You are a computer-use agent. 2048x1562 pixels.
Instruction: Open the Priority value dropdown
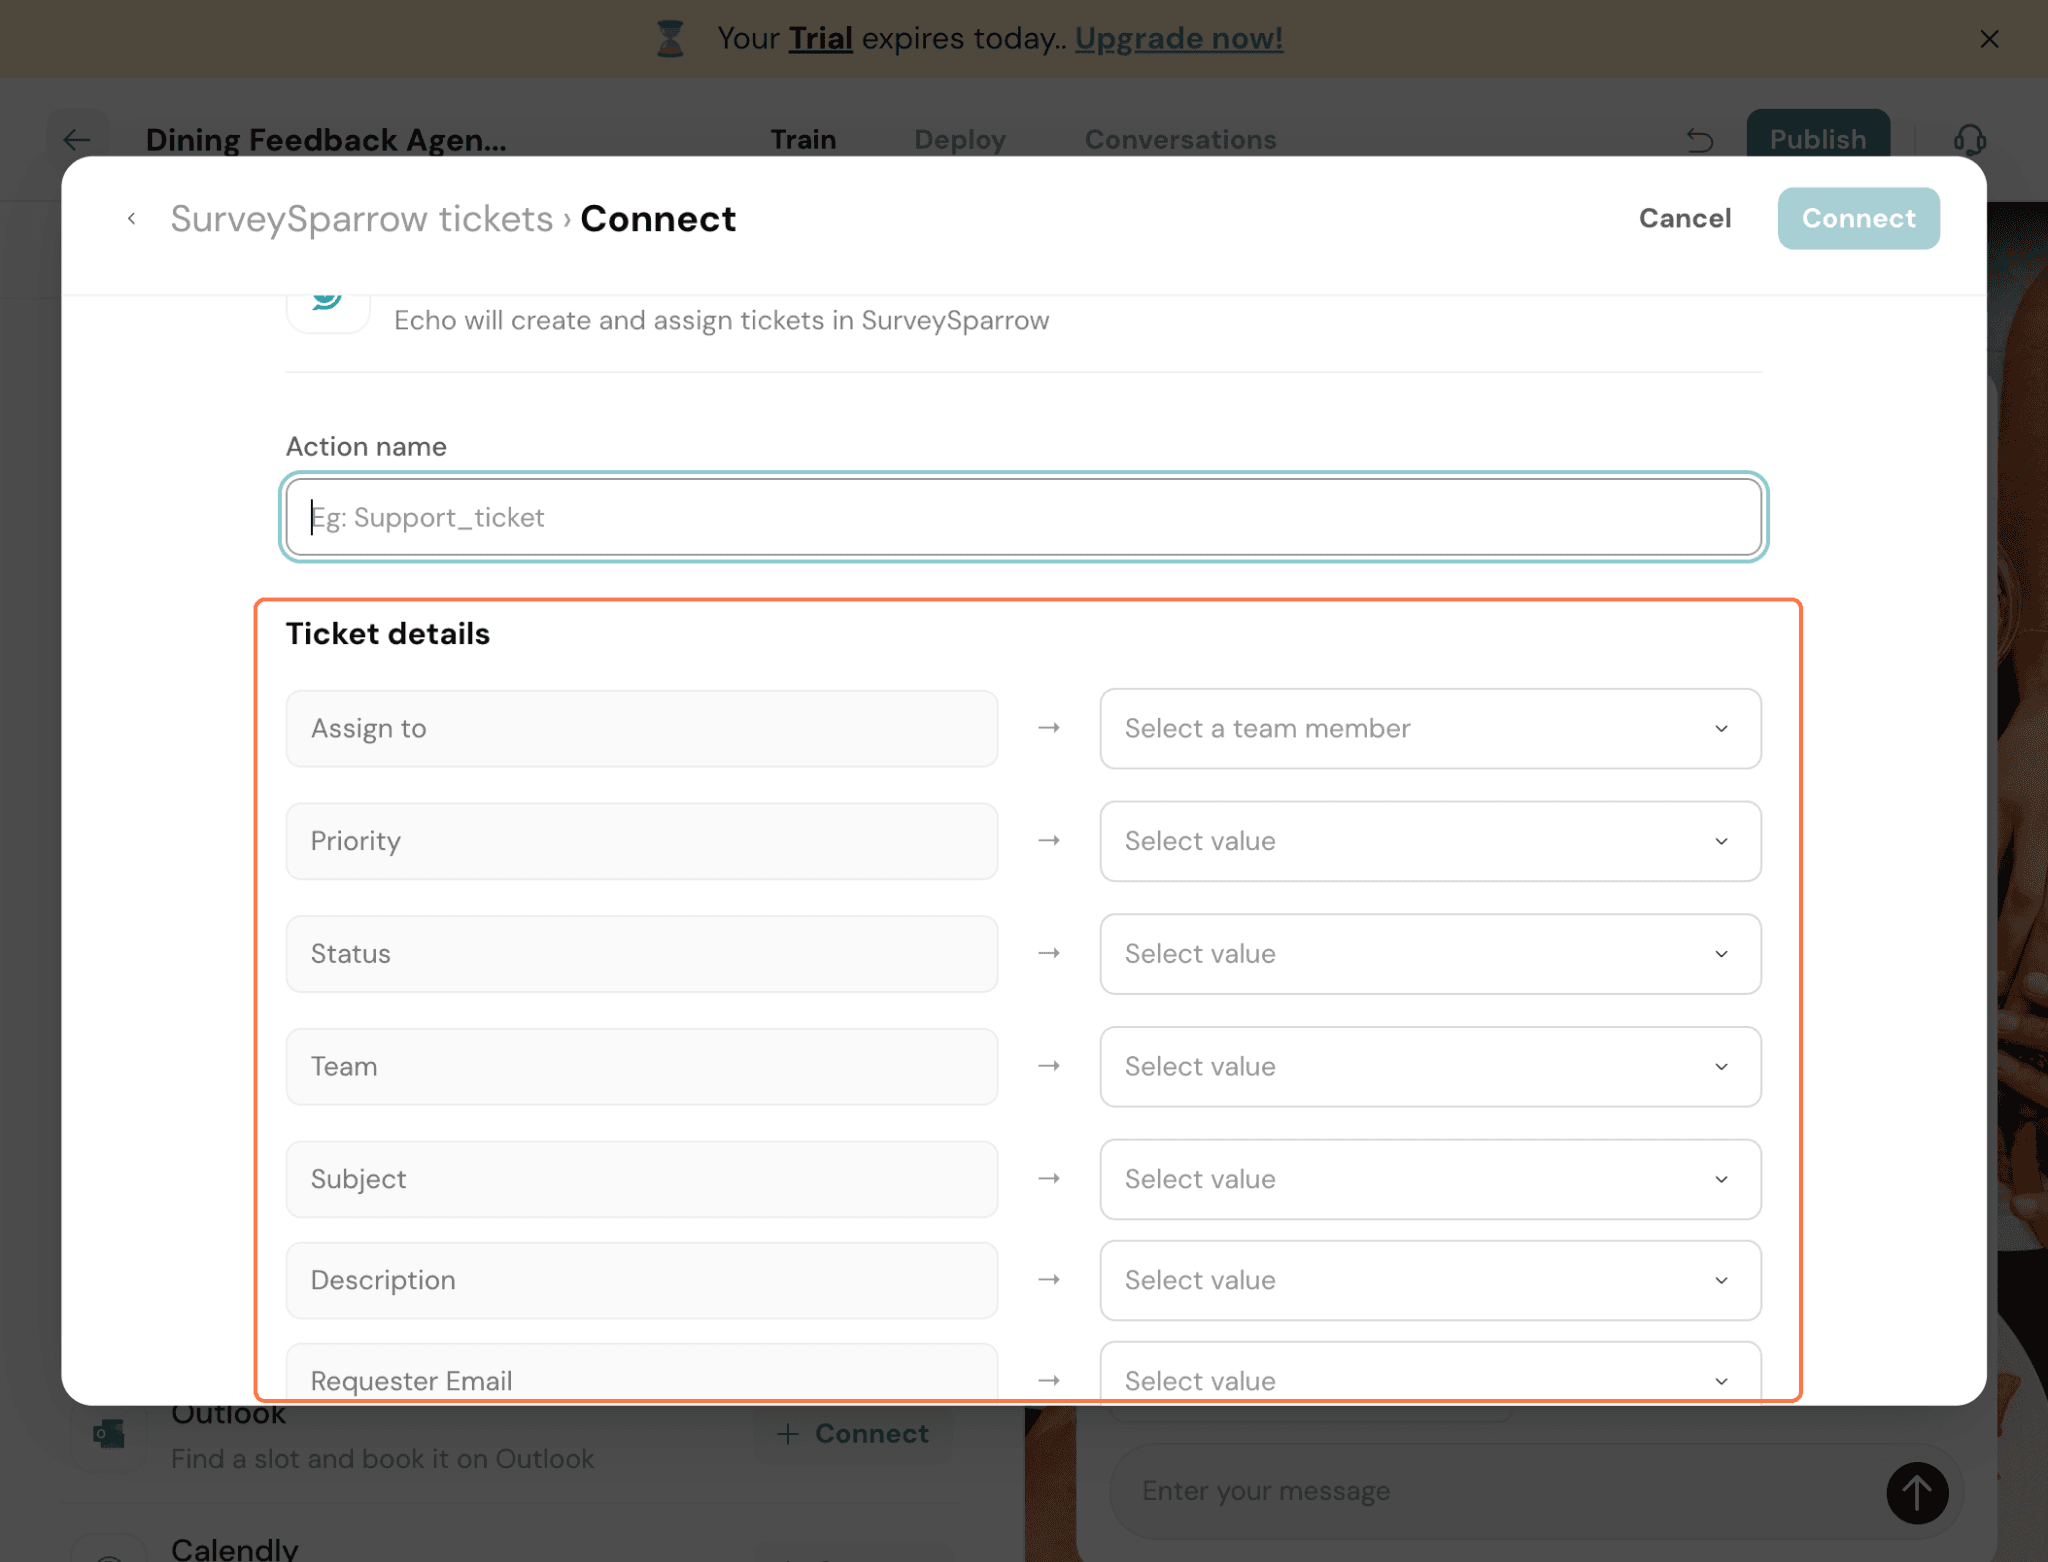1430,841
